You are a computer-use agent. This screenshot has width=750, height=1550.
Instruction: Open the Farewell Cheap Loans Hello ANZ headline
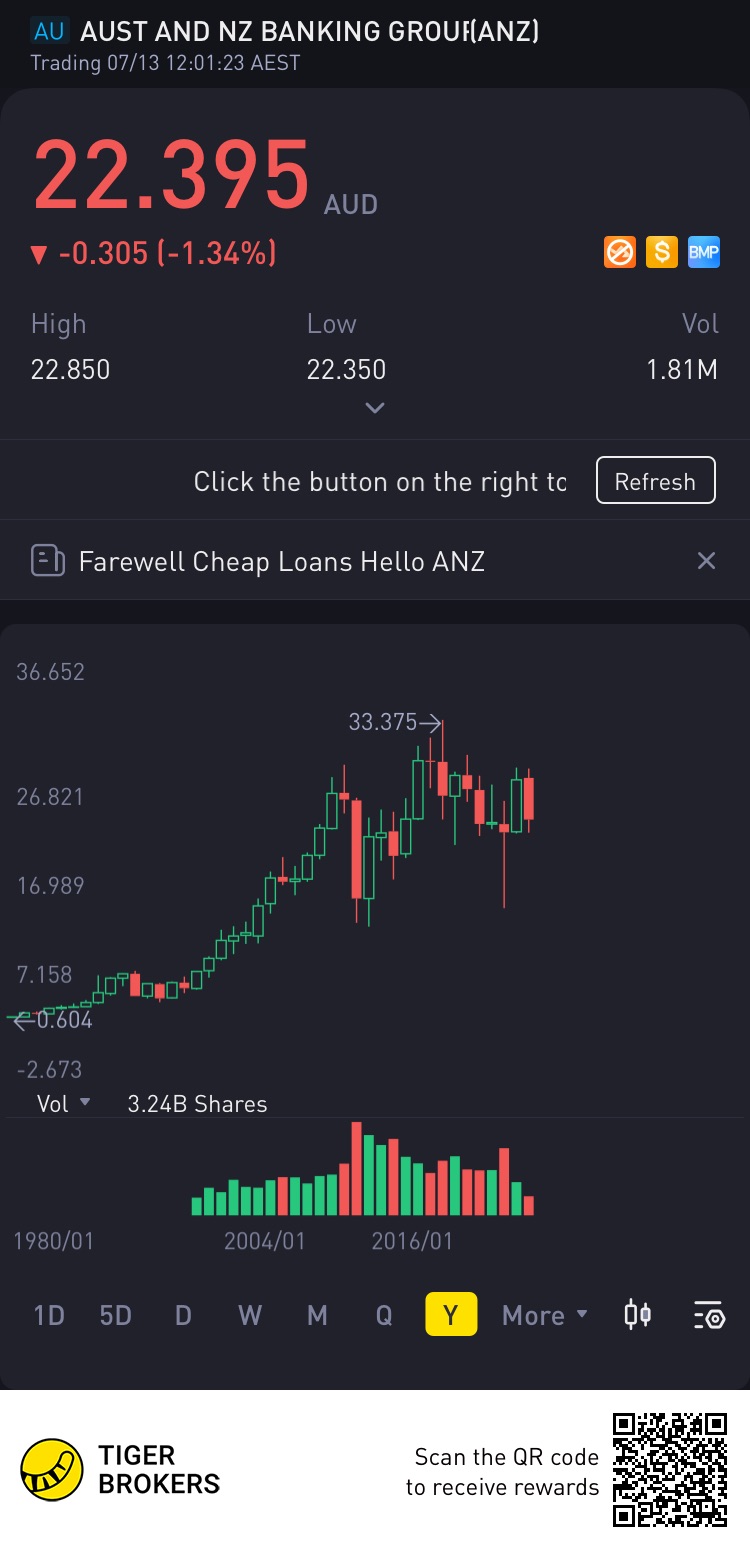pyautogui.click(x=282, y=561)
